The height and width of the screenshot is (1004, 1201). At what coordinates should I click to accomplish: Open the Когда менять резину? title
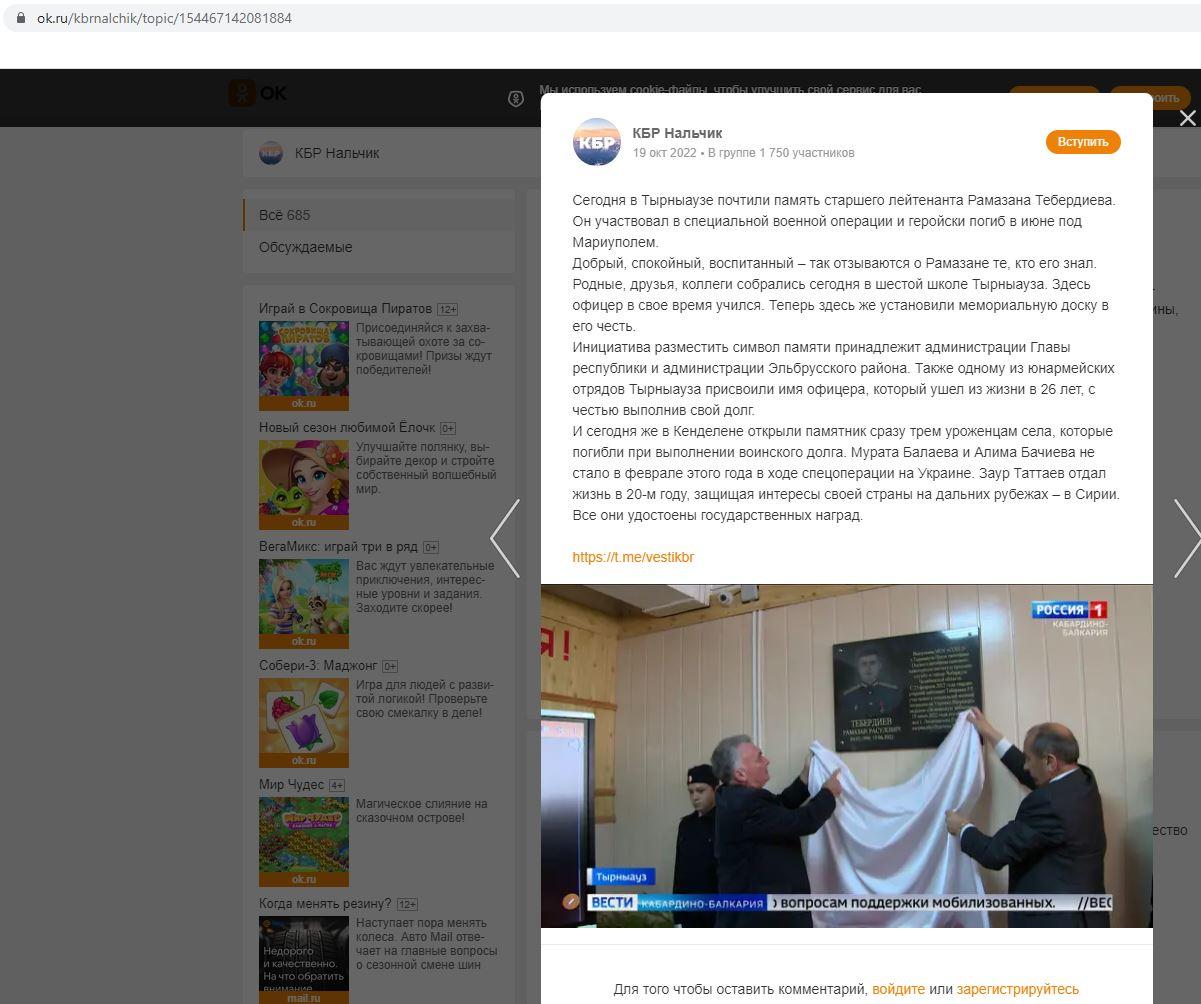pyautogui.click(x=325, y=903)
